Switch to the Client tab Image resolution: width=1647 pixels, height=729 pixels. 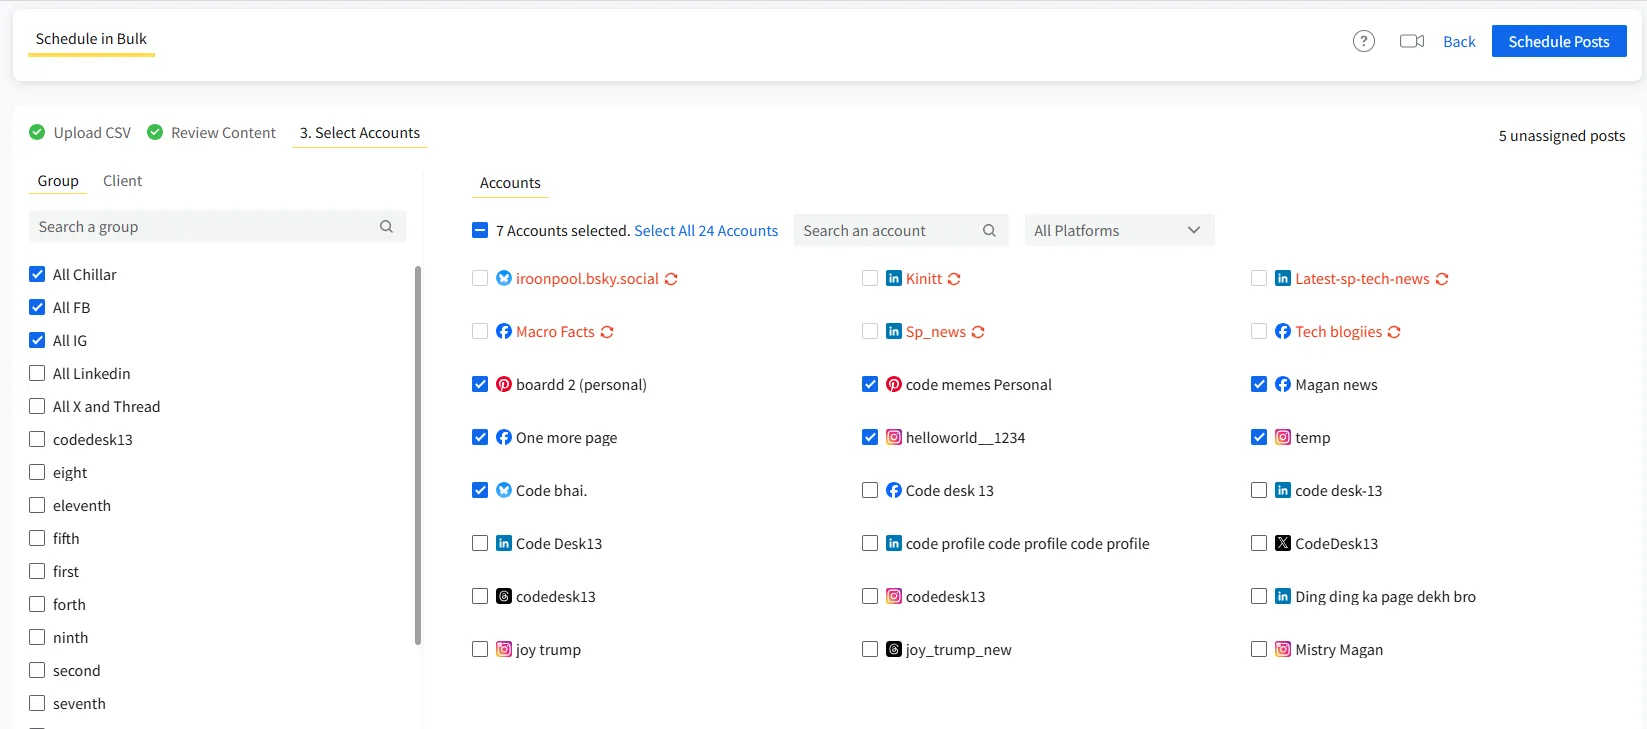[122, 181]
